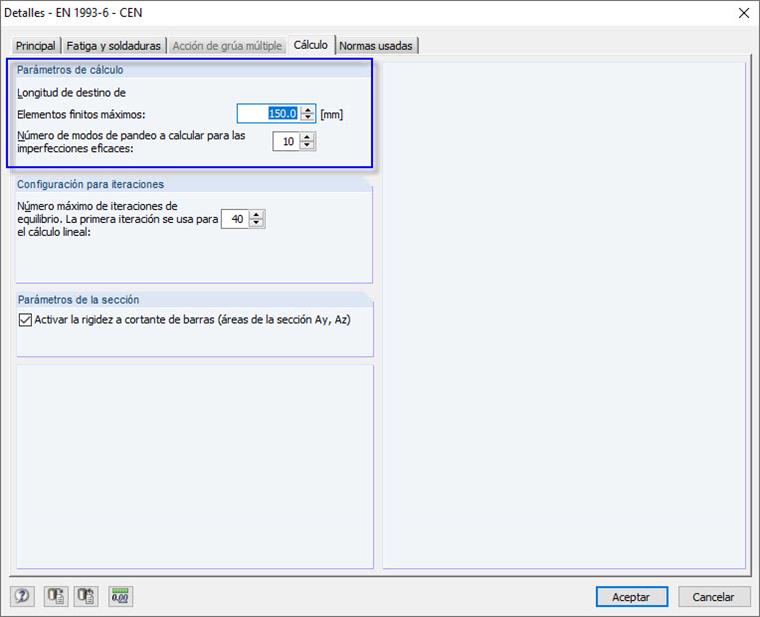Click the Configuración para iteraciones heading
This screenshot has width=760, height=617.
click(90, 184)
